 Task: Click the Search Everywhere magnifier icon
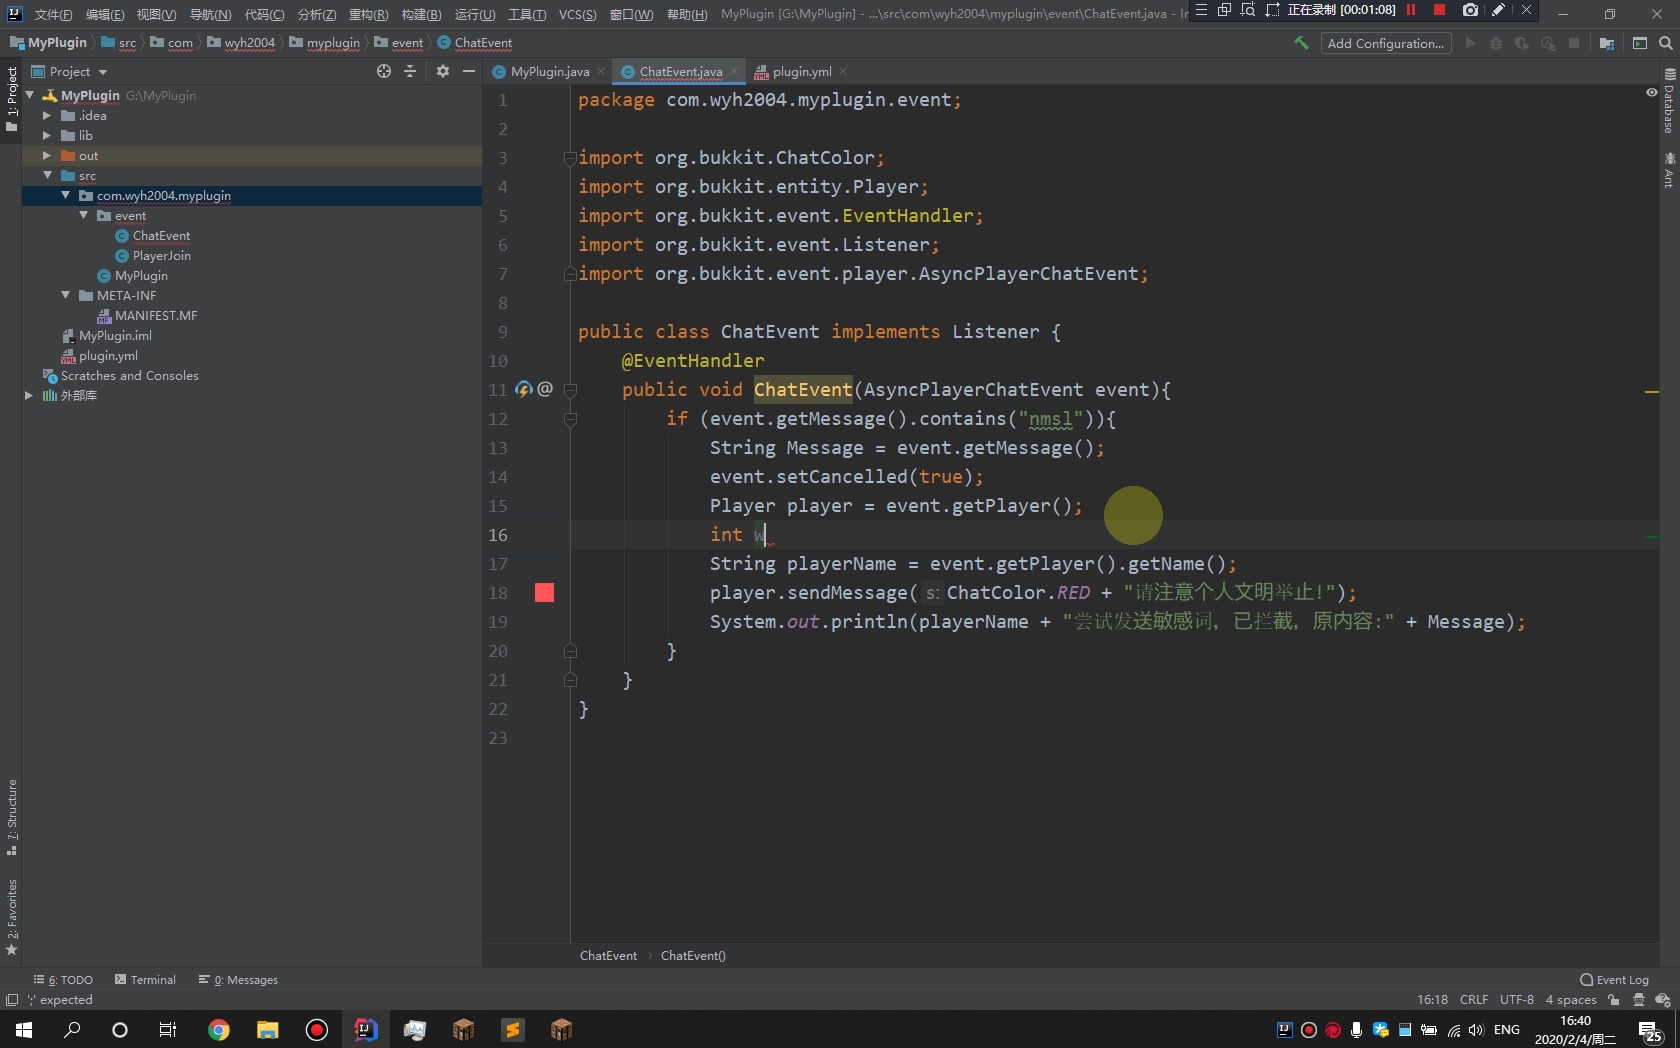(1665, 43)
